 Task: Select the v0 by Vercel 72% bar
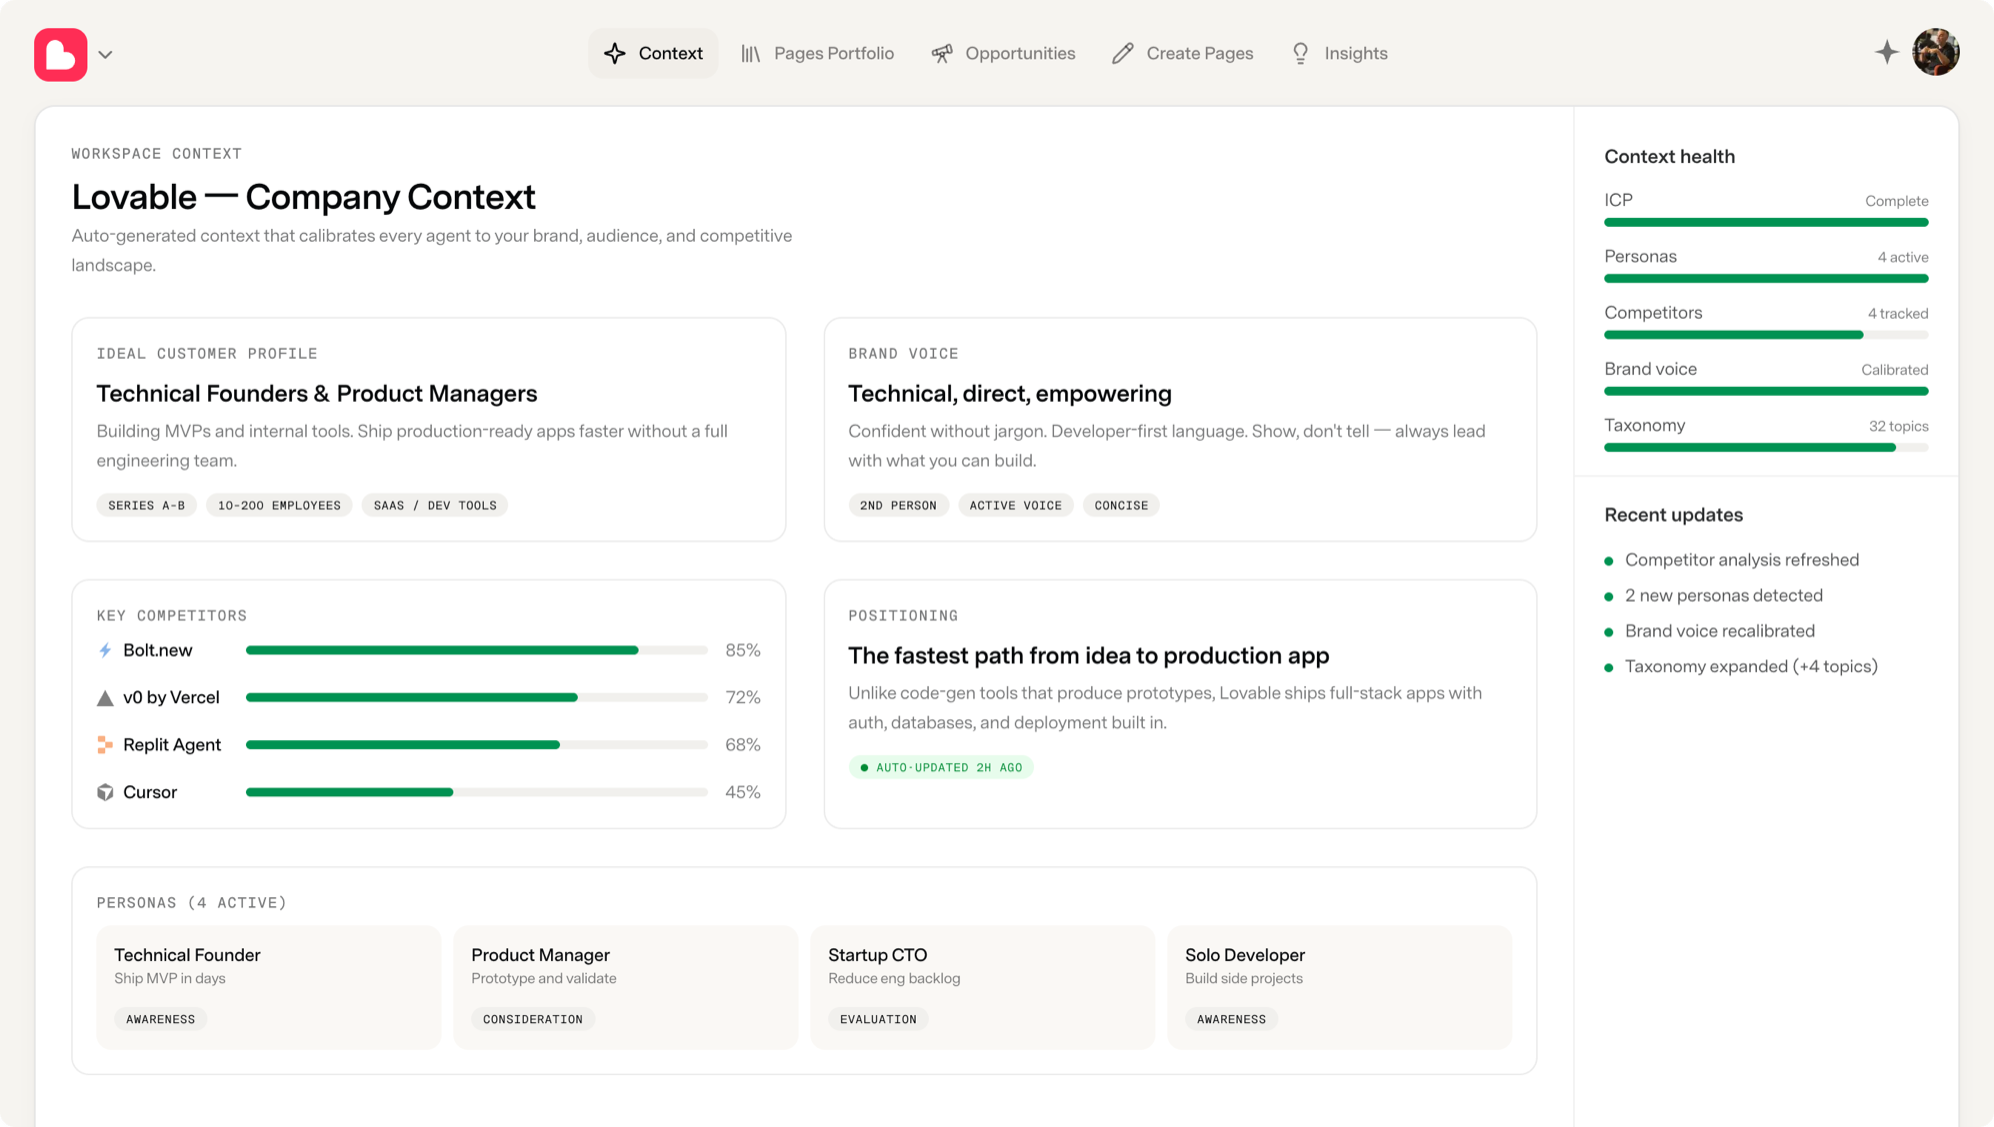click(x=477, y=697)
